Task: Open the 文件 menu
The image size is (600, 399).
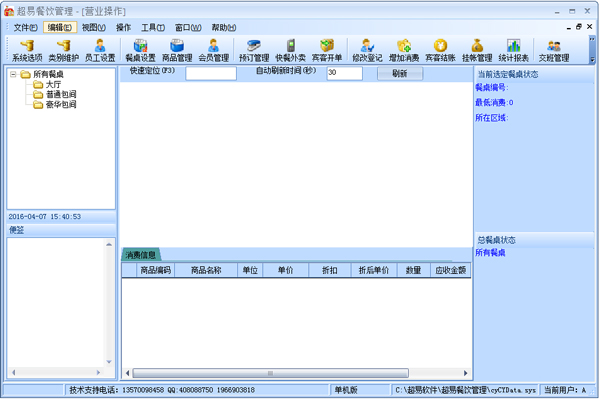Action: (25, 28)
